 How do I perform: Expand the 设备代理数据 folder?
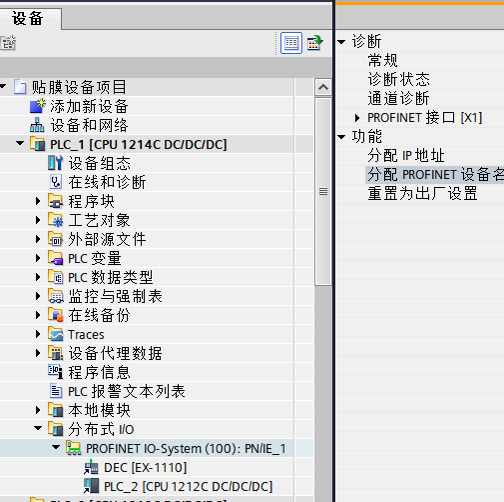(x=38, y=353)
